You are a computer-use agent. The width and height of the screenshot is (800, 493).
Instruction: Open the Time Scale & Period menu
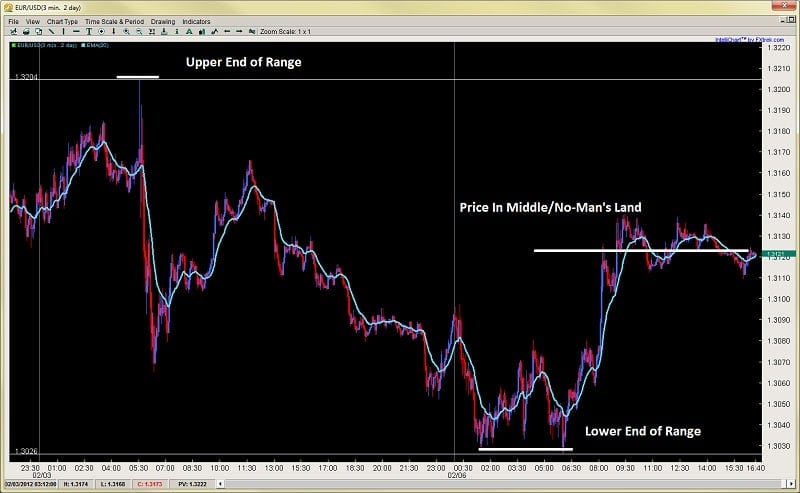114,21
